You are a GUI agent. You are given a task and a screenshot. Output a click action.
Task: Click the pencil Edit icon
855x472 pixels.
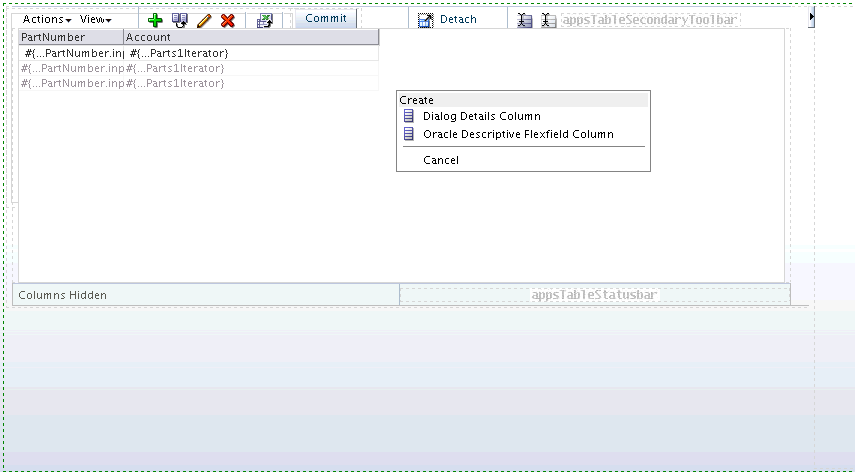tap(204, 21)
